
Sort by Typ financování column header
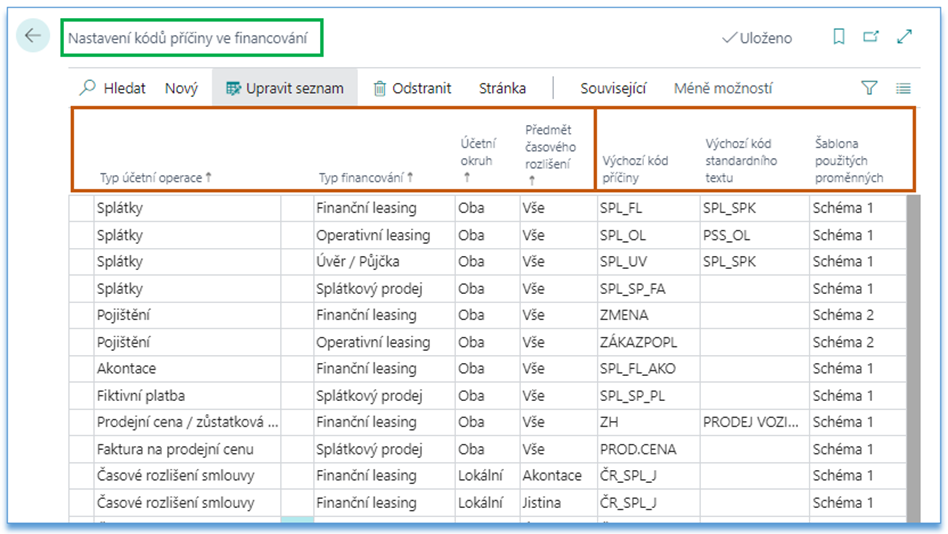(366, 178)
